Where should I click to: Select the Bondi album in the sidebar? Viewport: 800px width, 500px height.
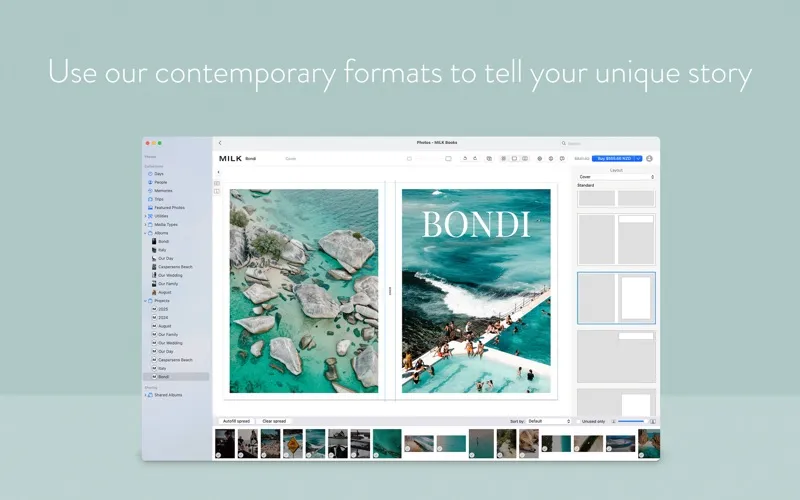click(163, 242)
